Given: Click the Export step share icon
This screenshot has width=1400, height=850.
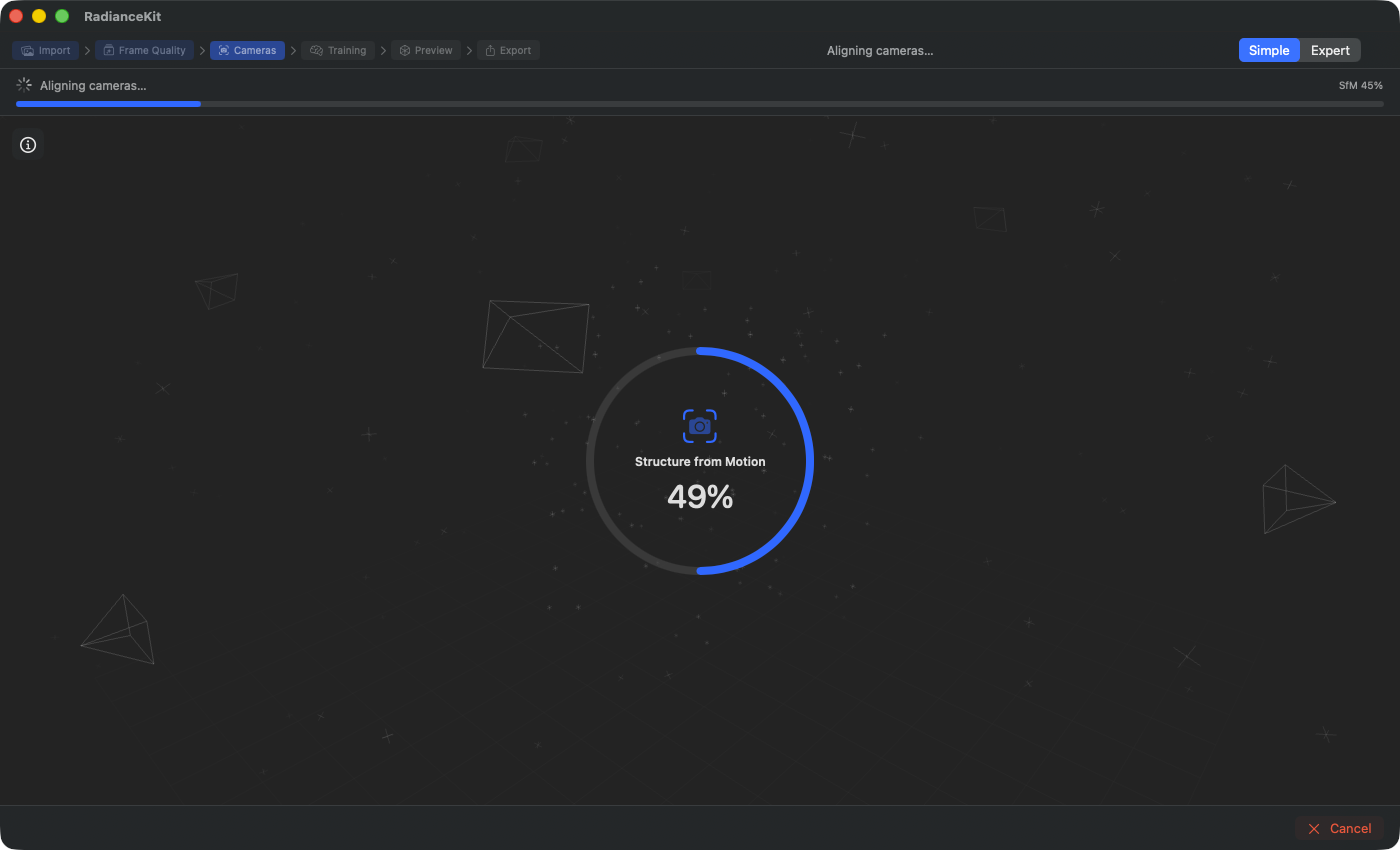Looking at the screenshot, I should click(x=490, y=50).
